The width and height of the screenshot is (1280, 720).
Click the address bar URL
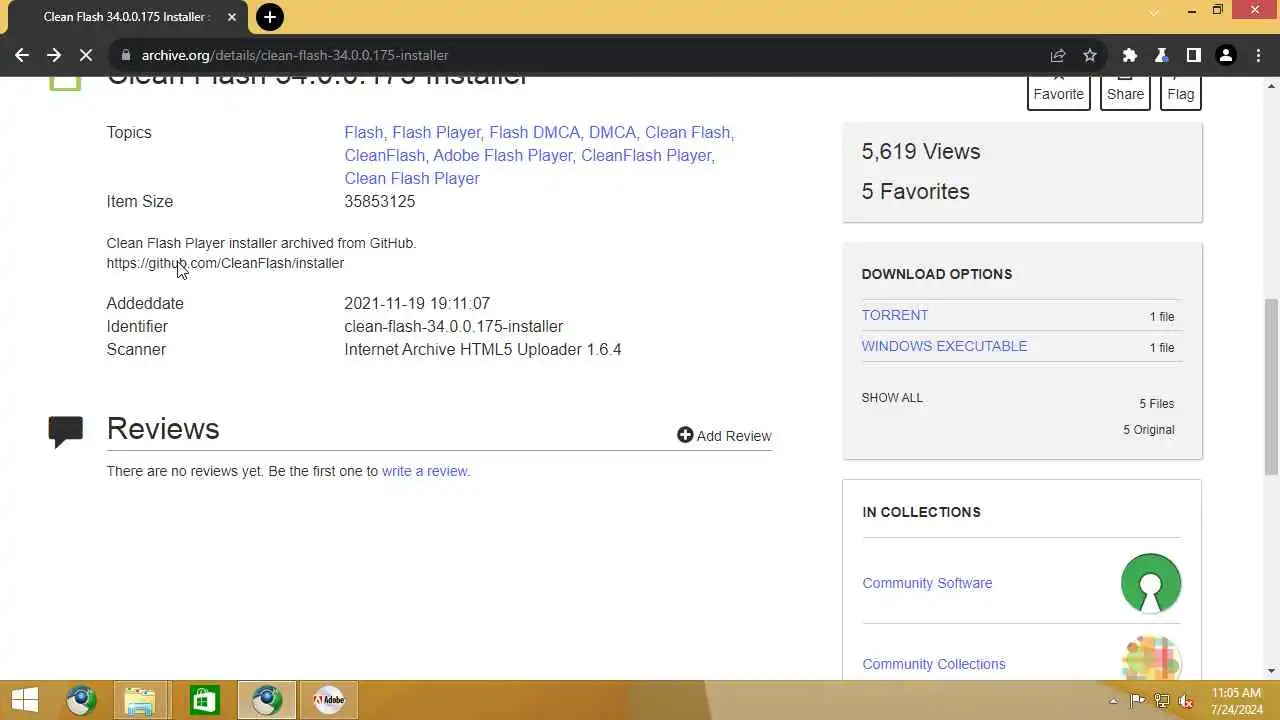[x=295, y=55]
